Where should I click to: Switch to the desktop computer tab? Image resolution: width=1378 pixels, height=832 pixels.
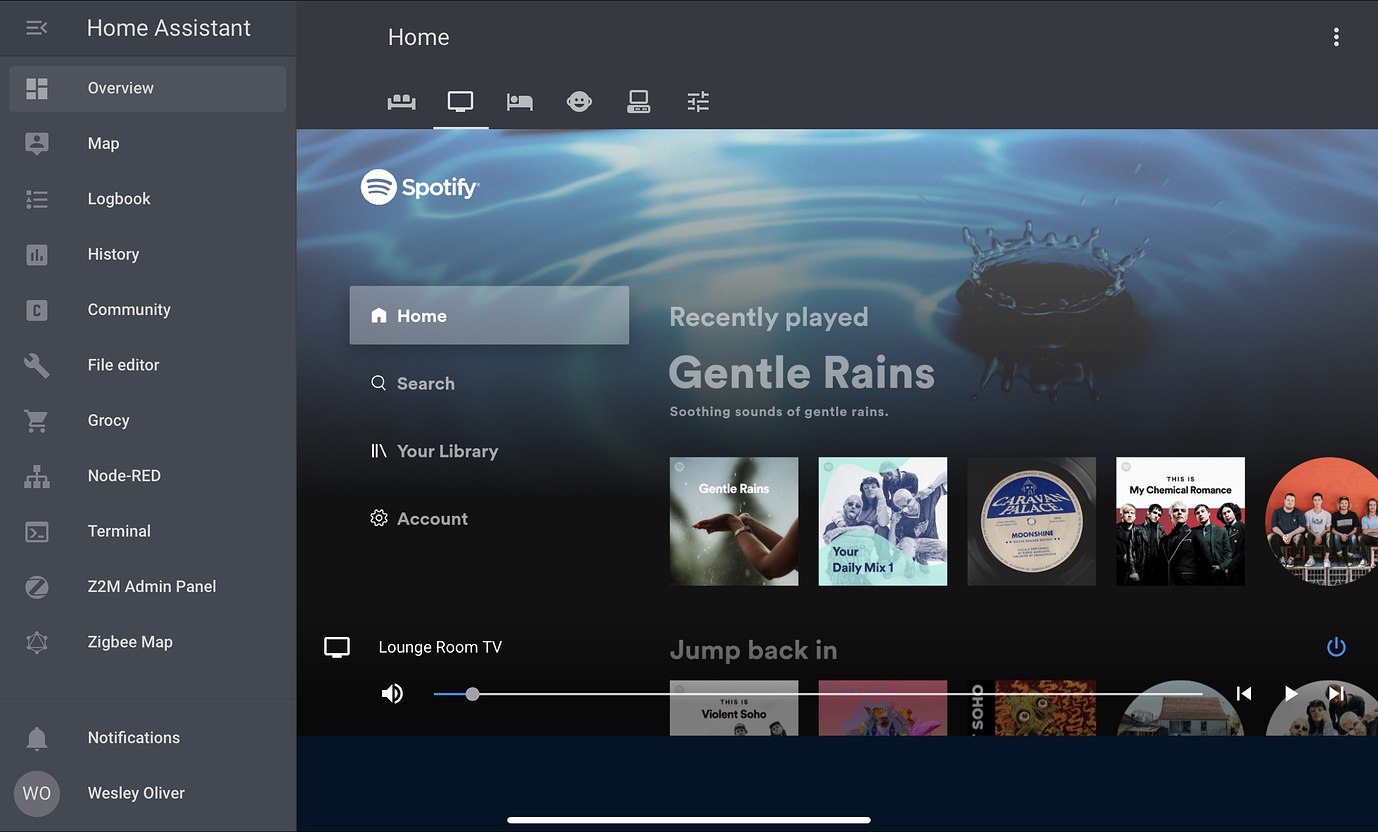pyautogui.click(x=638, y=101)
